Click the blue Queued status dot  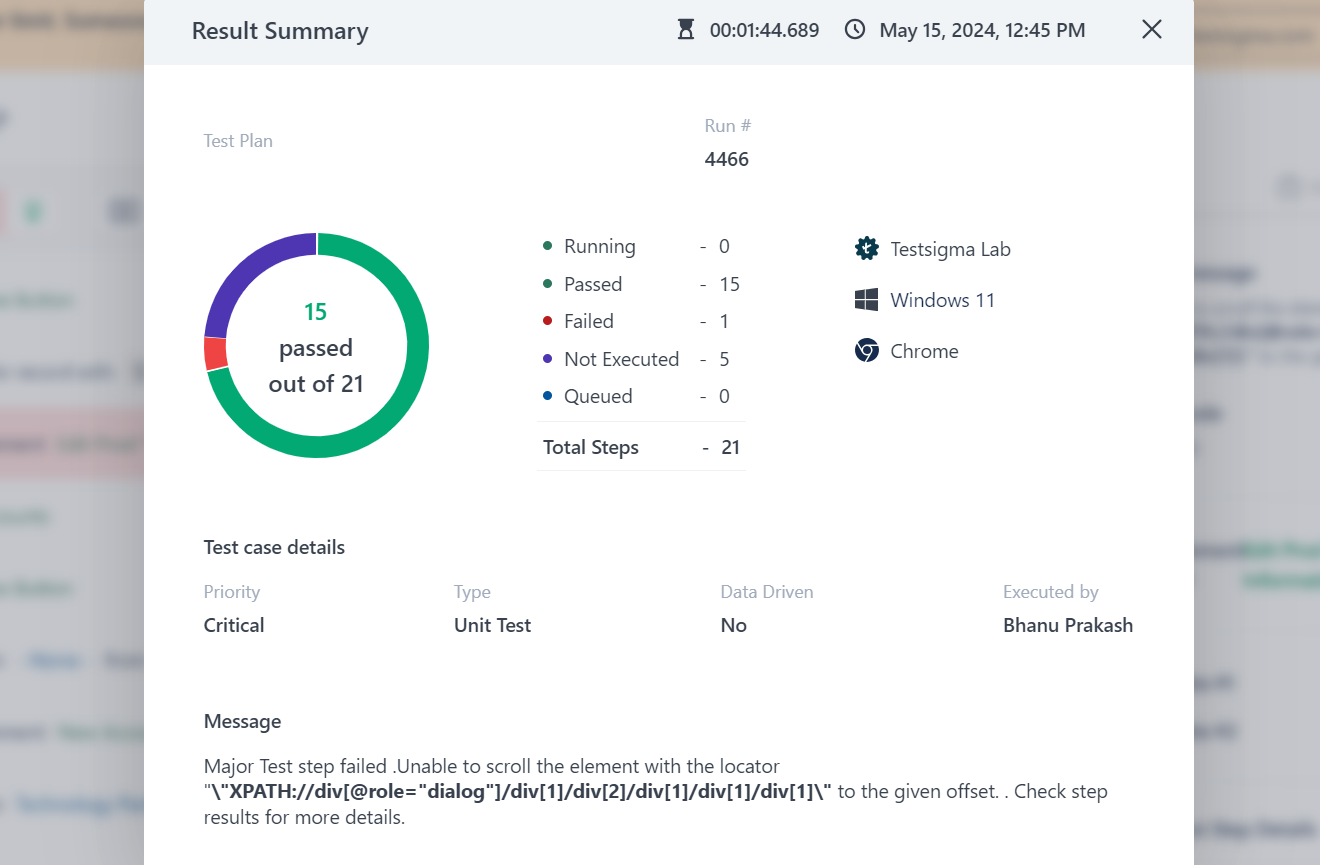[550, 393]
